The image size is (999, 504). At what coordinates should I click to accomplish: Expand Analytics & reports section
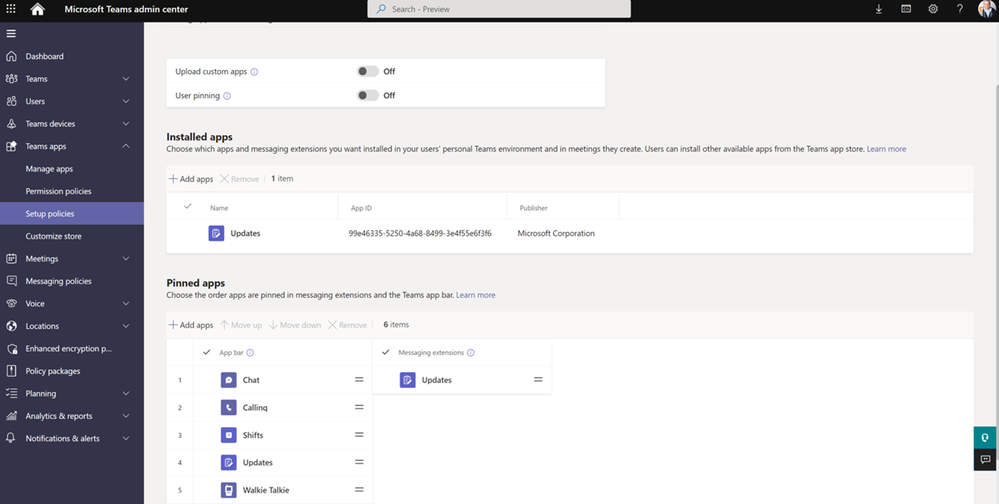126,416
